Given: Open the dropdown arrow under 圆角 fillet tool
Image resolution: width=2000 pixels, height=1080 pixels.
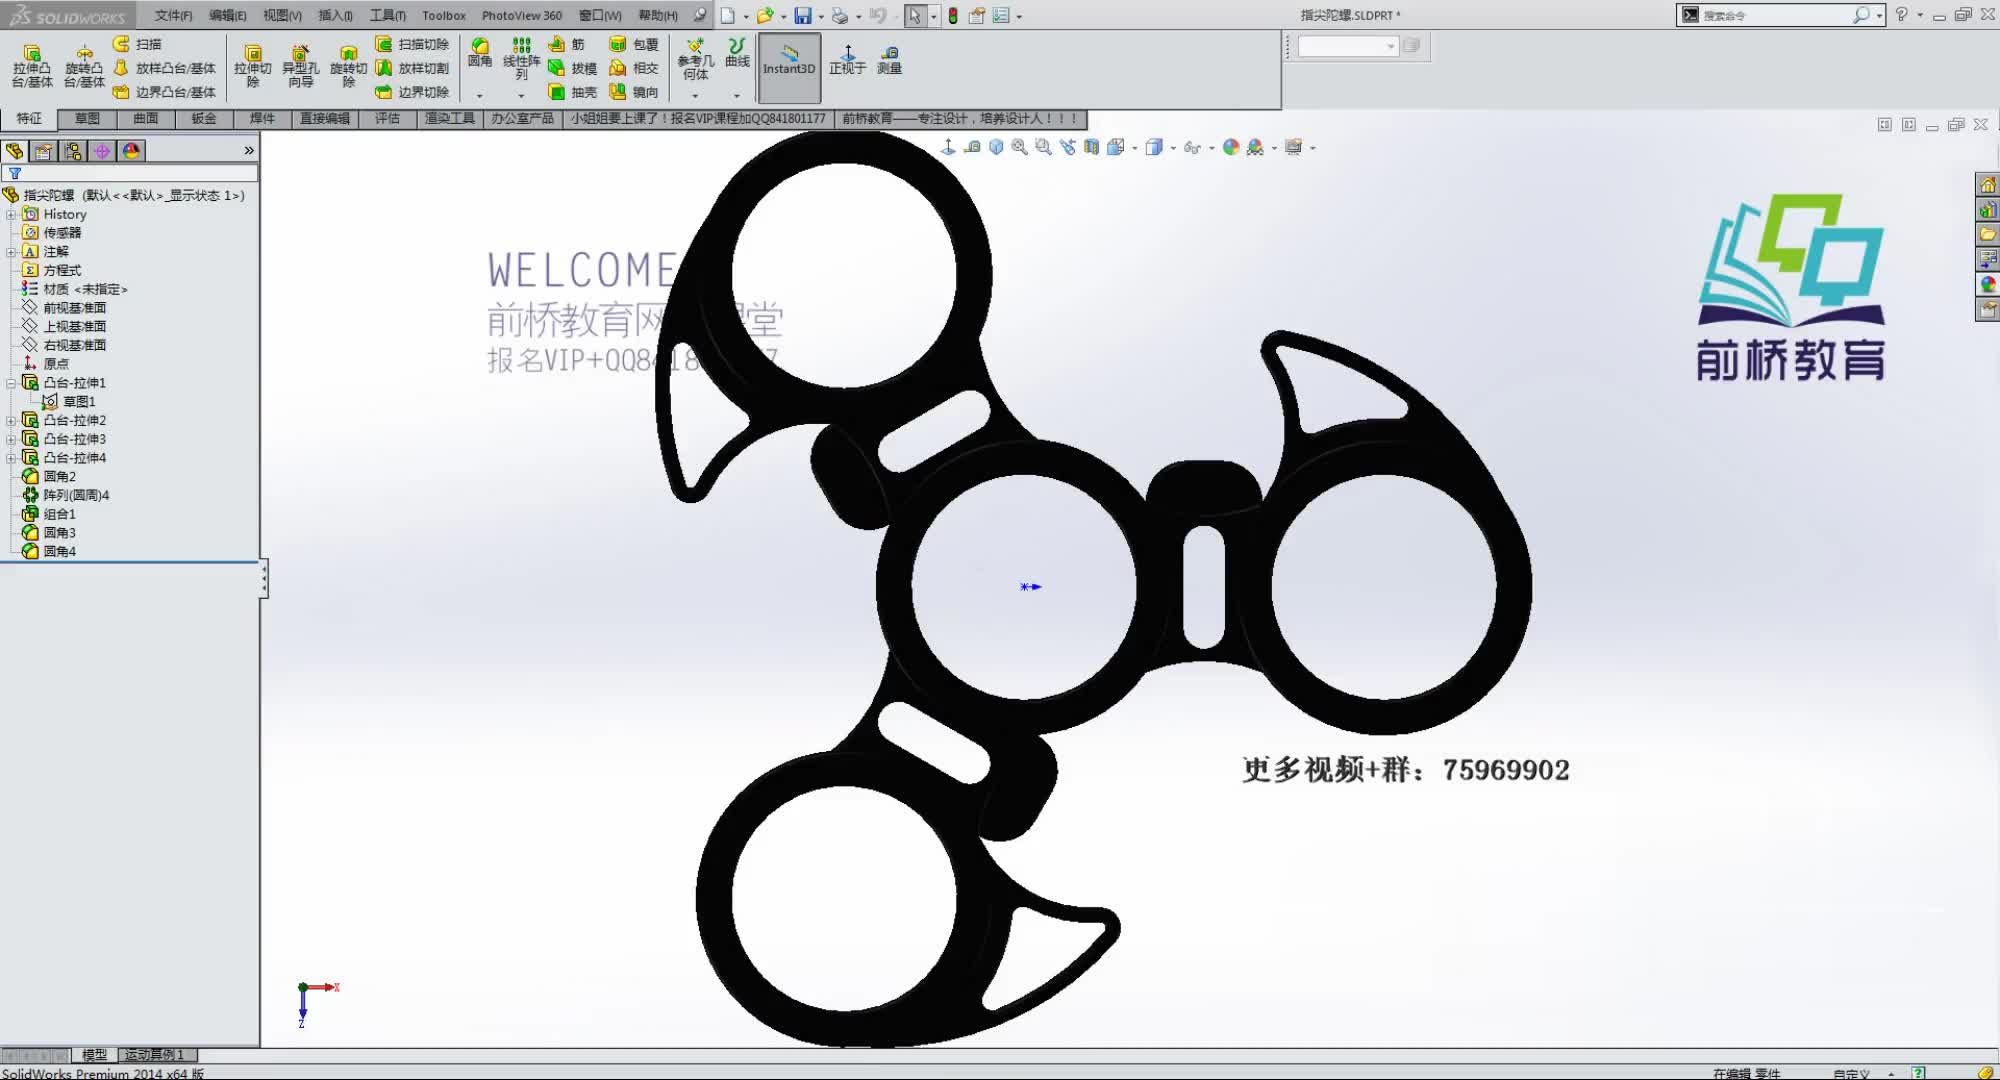Looking at the screenshot, I should pos(480,96).
